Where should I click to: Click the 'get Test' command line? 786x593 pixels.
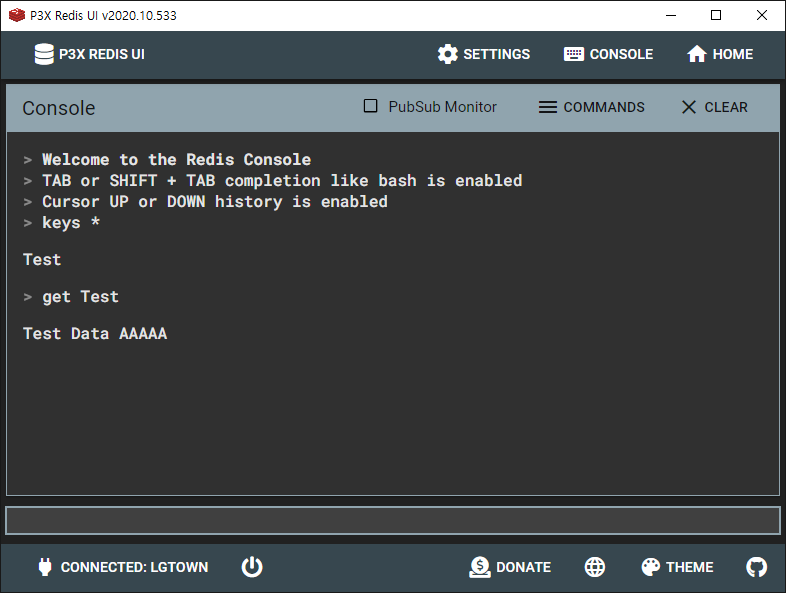click(80, 297)
